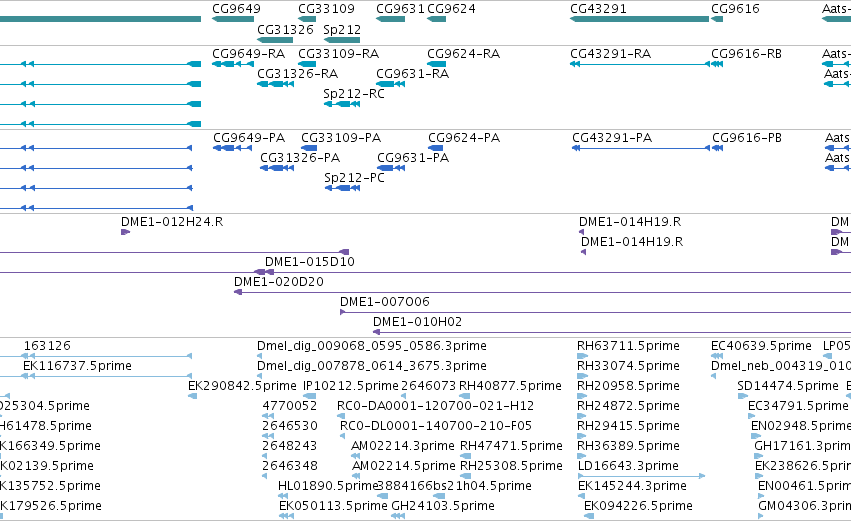Click protein CG33109-PA
The image size is (851, 521).
point(341,138)
